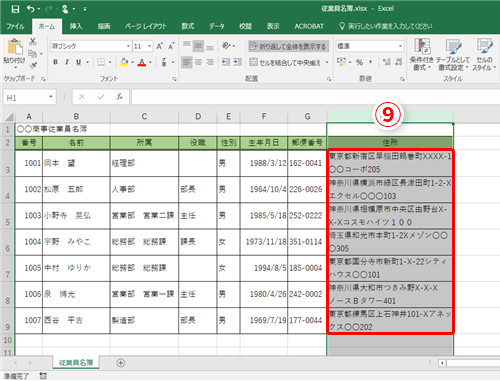
Task: Increase font size with large A icon
Action: (160, 46)
